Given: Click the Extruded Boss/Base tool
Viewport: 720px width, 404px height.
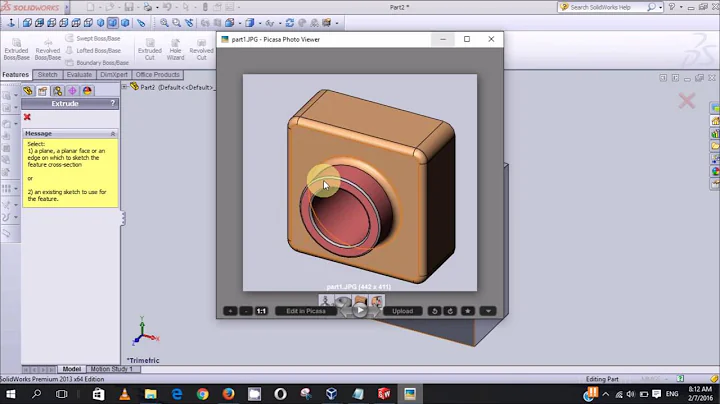Looking at the screenshot, I should (x=17, y=50).
